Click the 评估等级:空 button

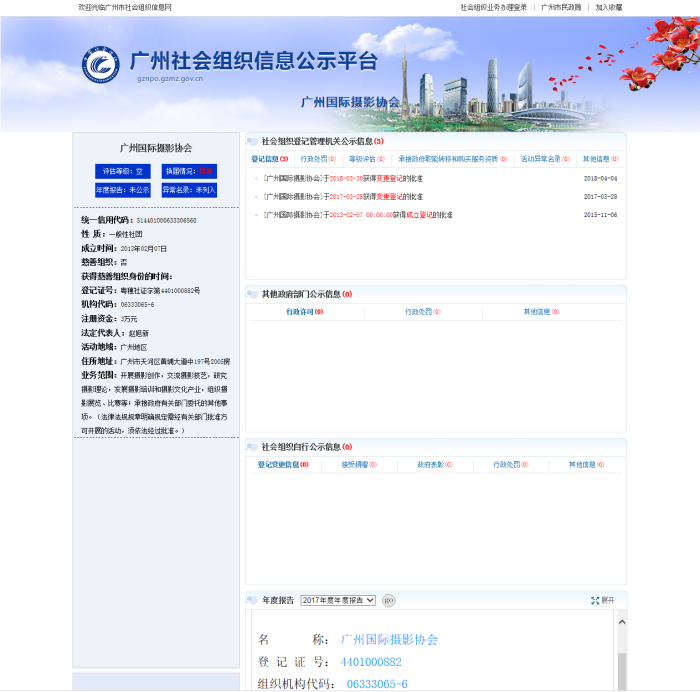123,171
